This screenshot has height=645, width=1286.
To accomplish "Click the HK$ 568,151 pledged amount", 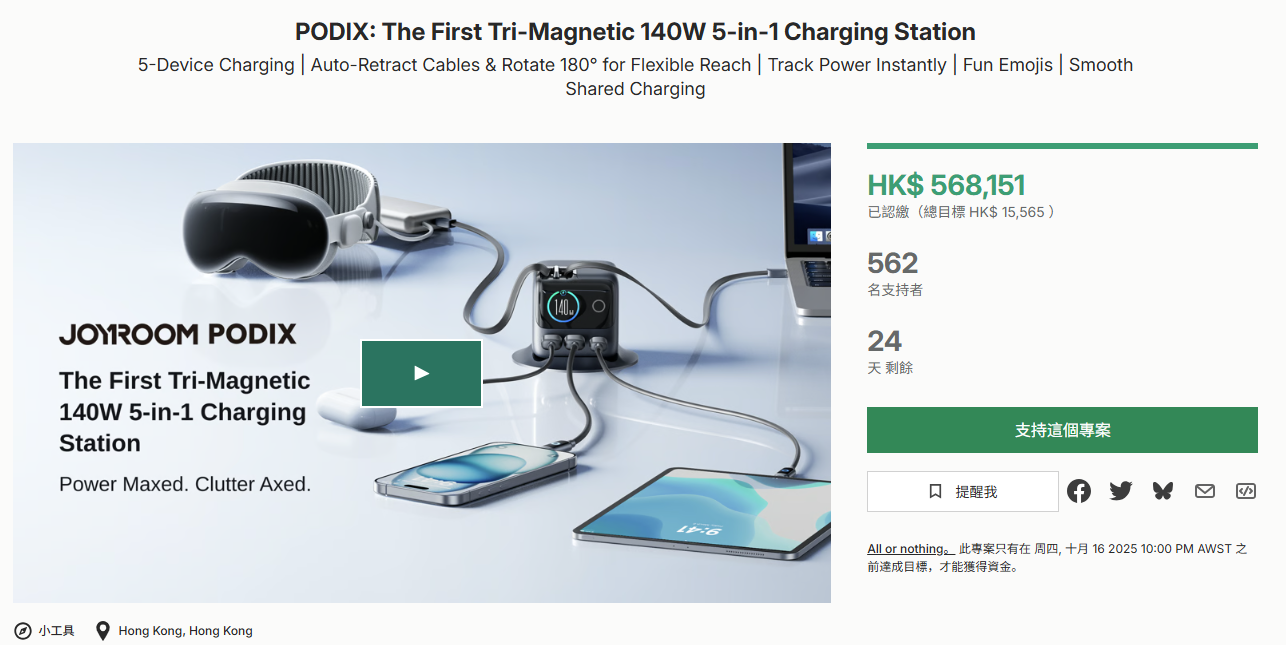I will [x=946, y=185].
